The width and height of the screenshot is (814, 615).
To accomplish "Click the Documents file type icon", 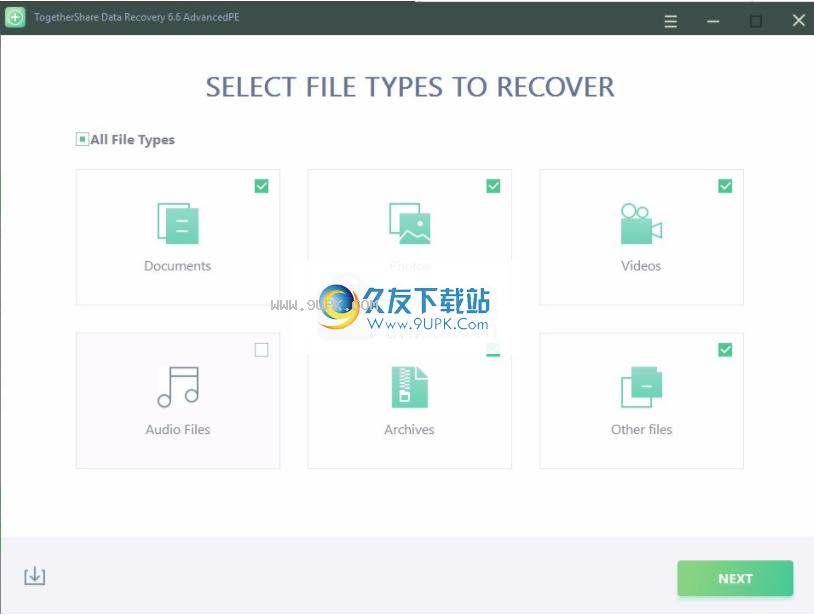I will (x=178, y=223).
